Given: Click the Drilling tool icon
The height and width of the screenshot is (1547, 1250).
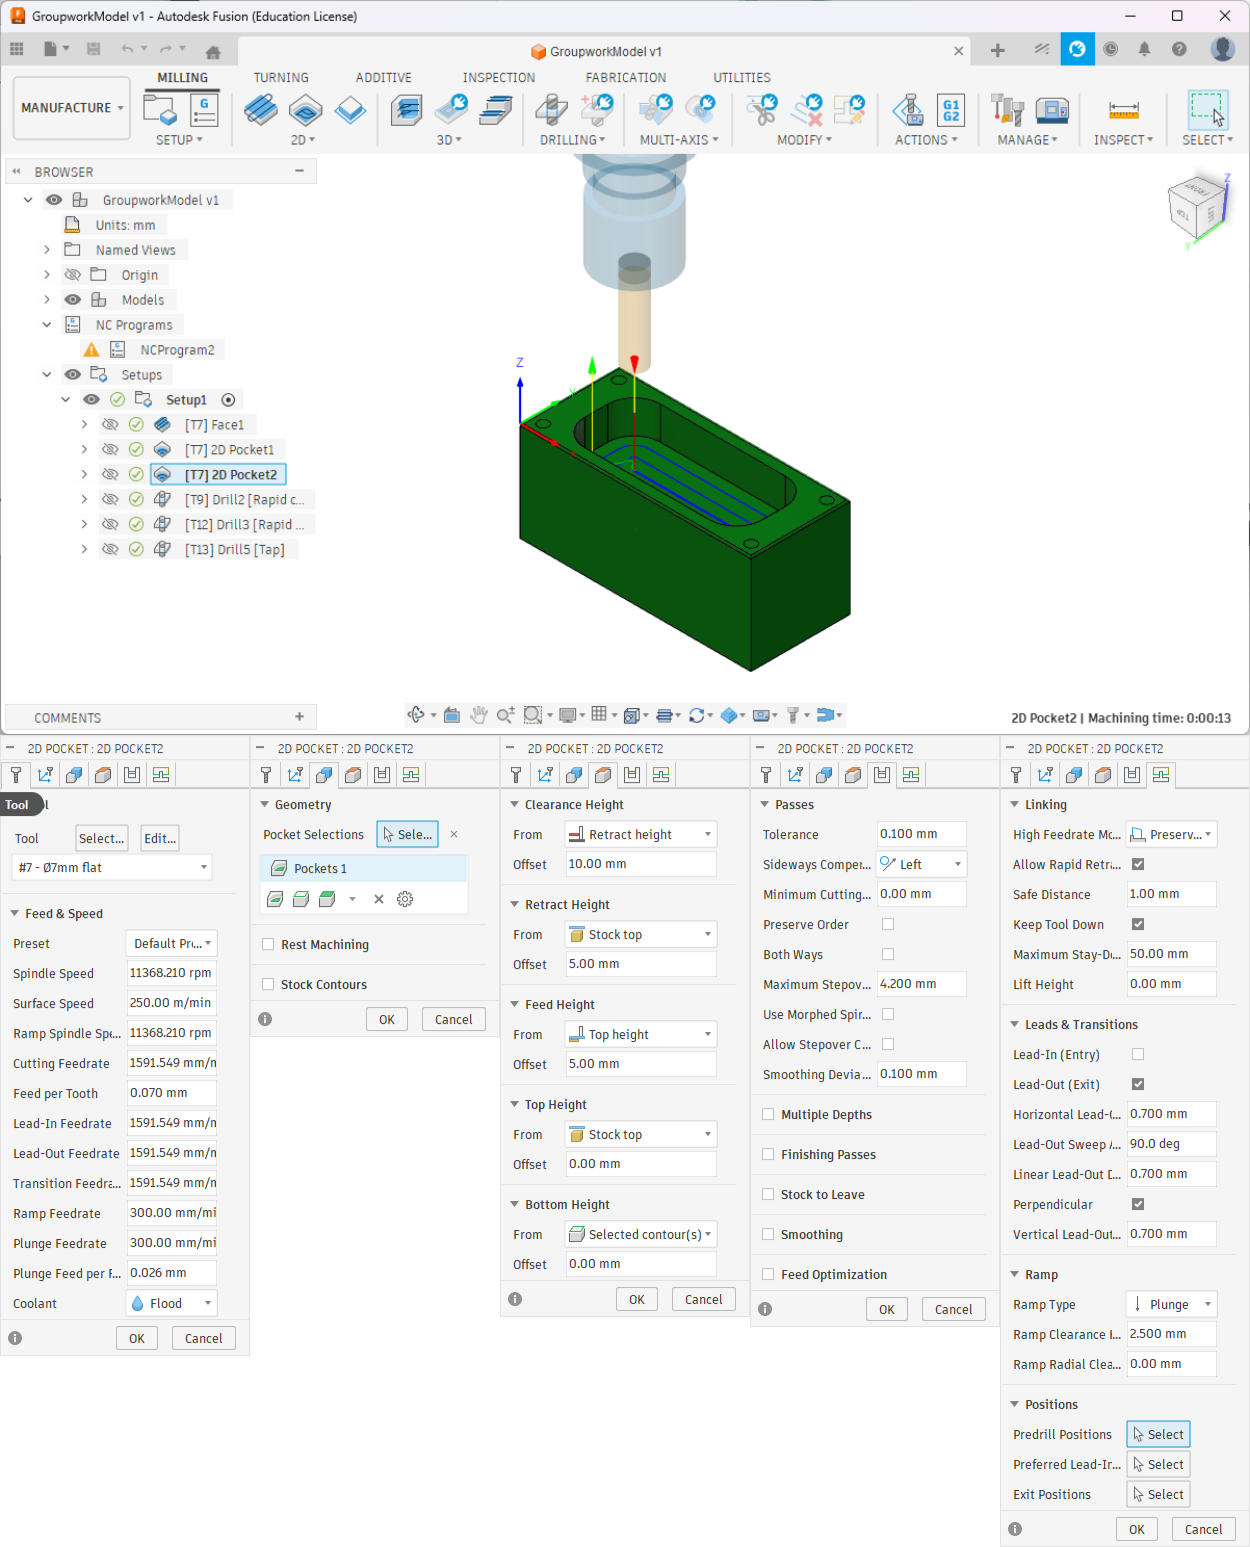Looking at the screenshot, I should tap(551, 109).
